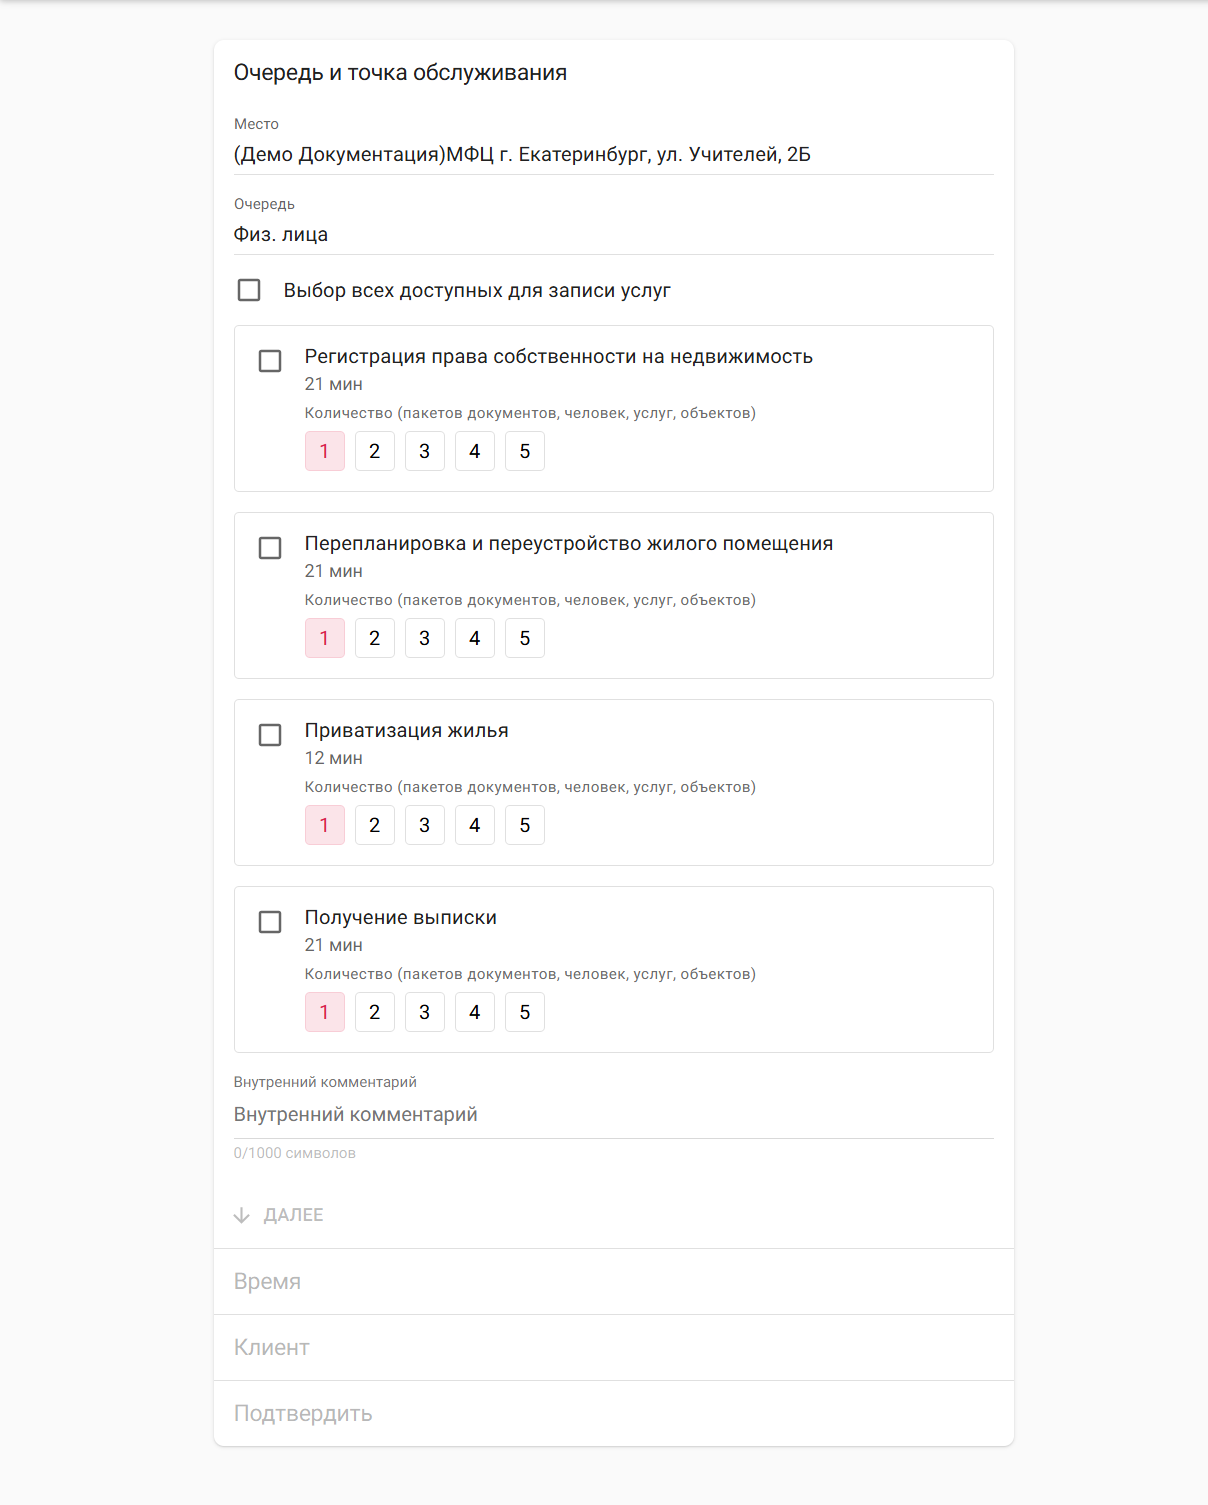Open the 'Подтвердить' step section
Viewport: 1208px width, 1505px height.
pos(614,1413)
